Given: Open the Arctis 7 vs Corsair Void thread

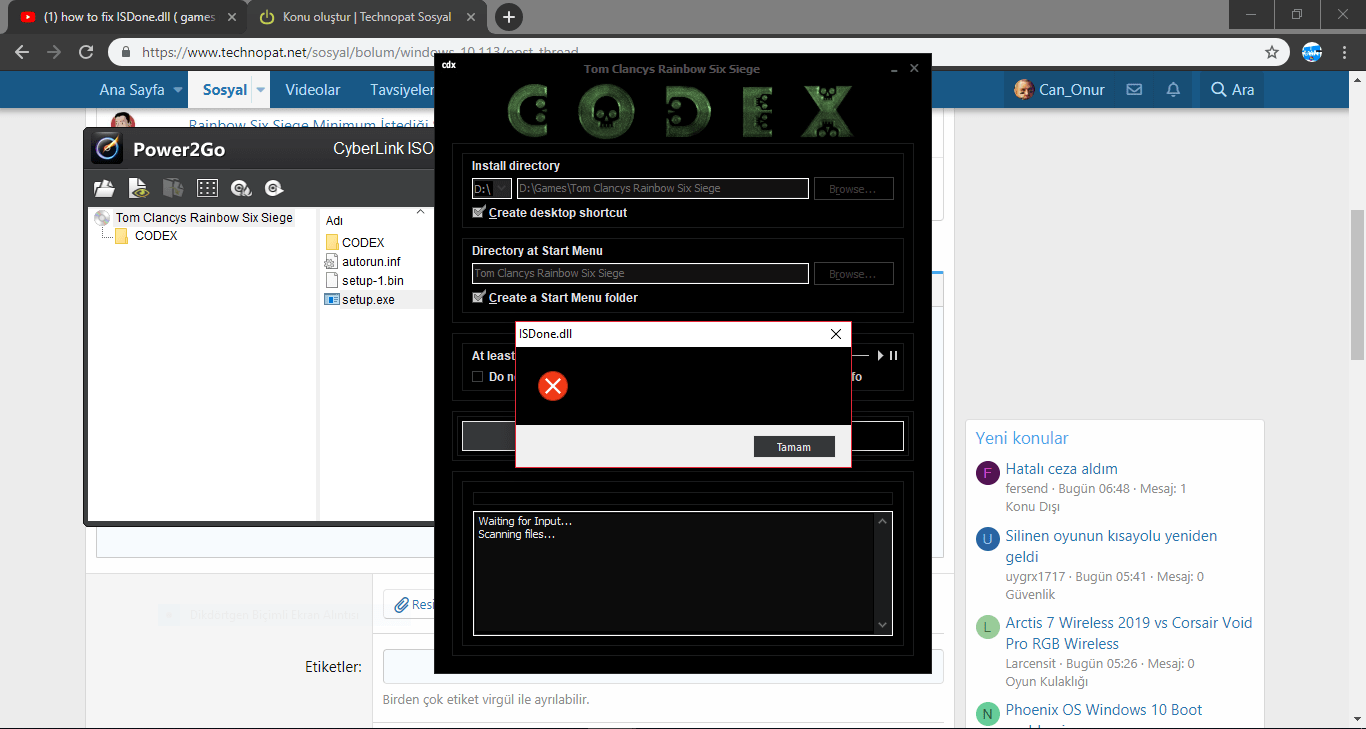Looking at the screenshot, I should point(1129,633).
